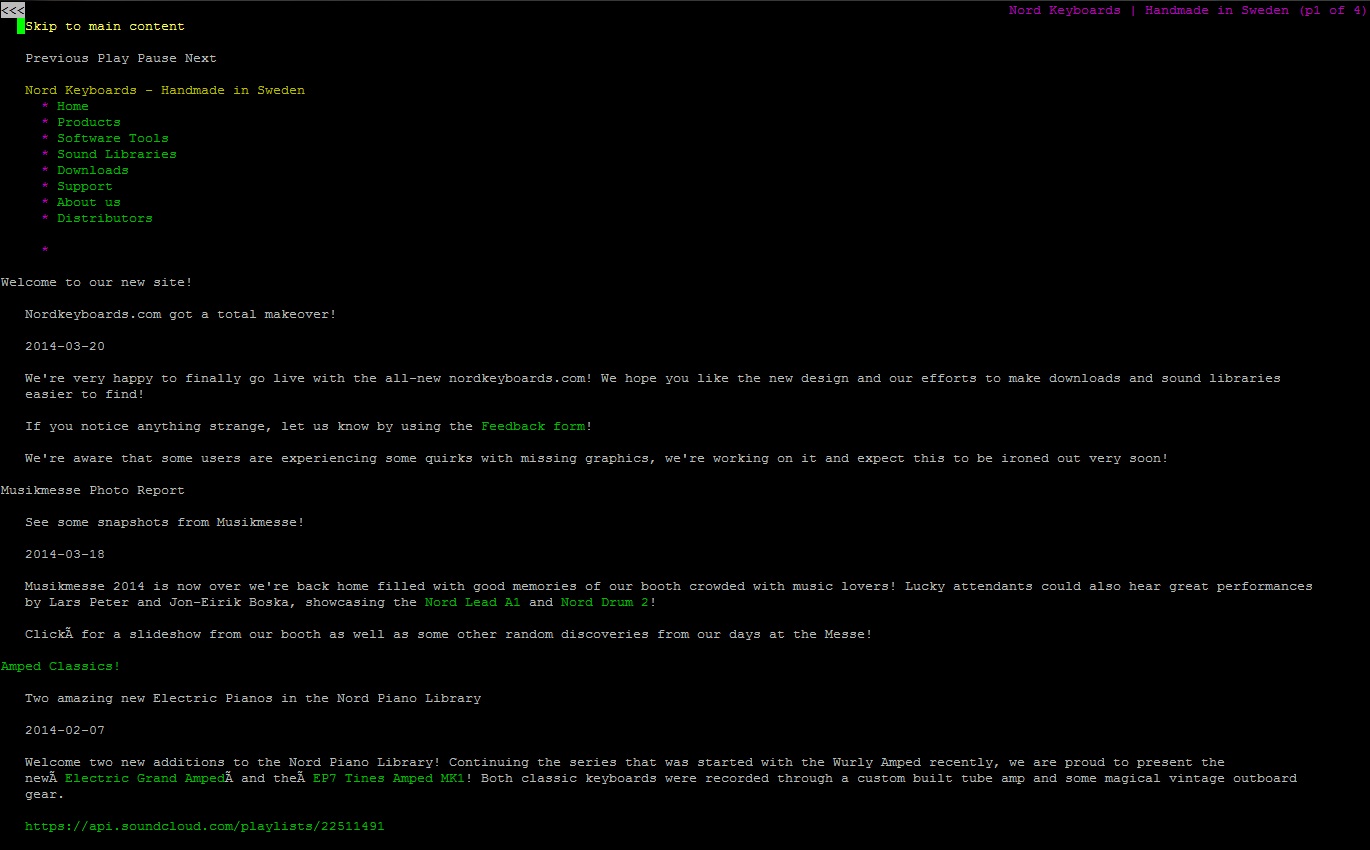Open the Amped Classics! heading link

tap(61, 666)
